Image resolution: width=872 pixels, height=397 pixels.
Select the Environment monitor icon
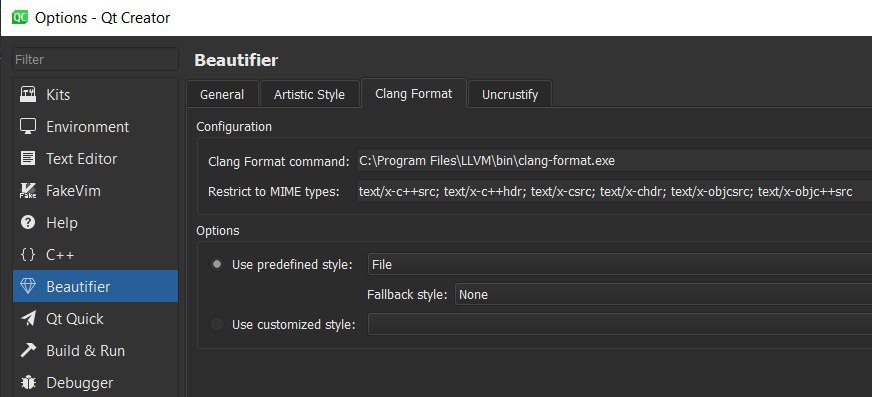pyautogui.click(x=28, y=126)
